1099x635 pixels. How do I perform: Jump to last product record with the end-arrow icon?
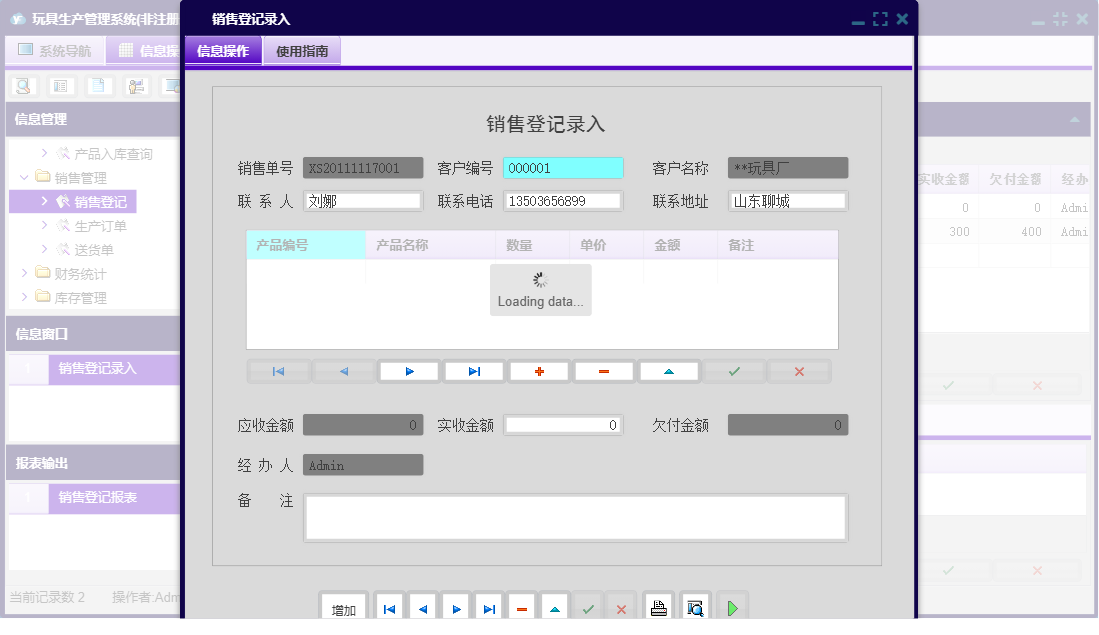click(x=473, y=370)
